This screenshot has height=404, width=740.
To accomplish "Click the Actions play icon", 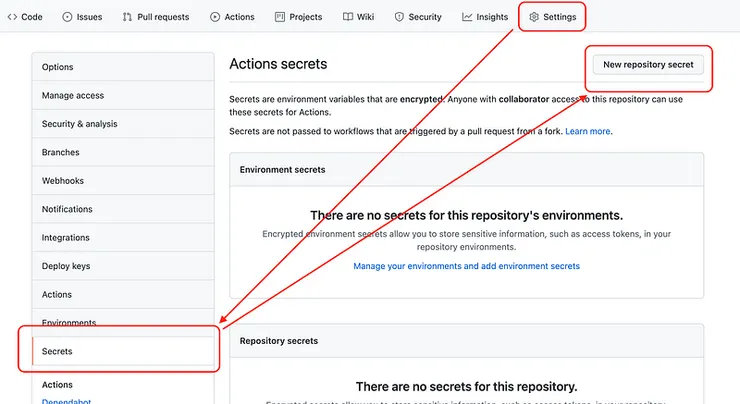I will click(215, 17).
